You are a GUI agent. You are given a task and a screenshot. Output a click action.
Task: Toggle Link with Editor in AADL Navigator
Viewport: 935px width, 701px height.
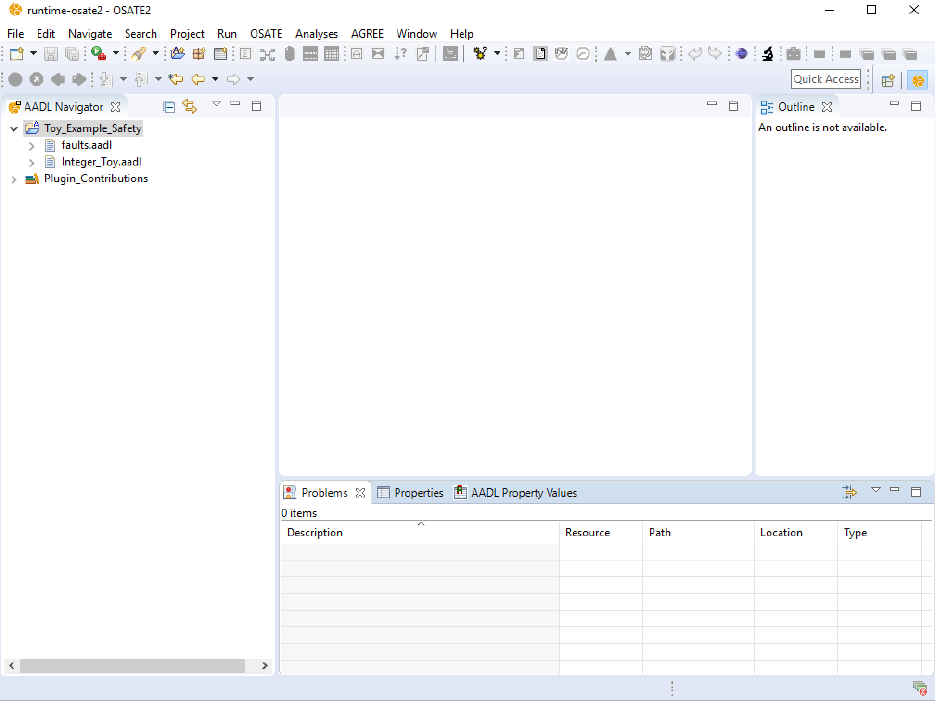189,106
